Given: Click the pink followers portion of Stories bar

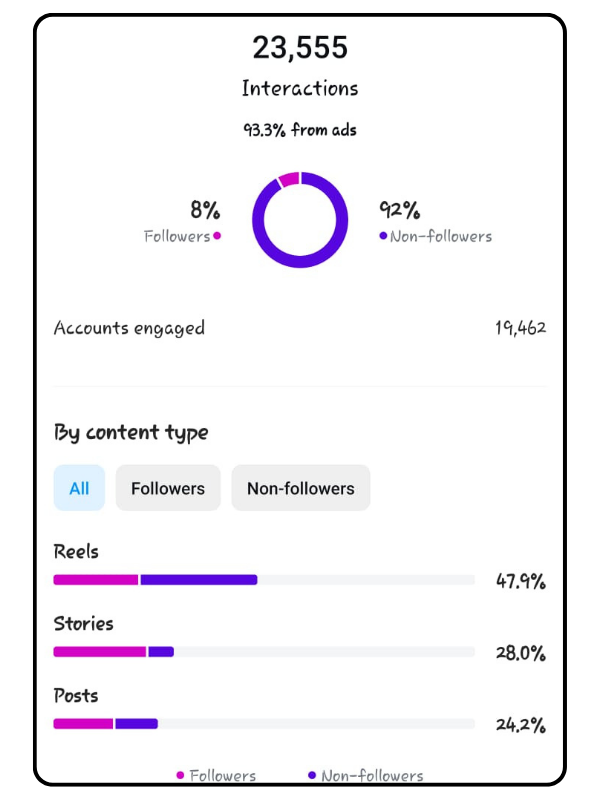Looking at the screenshot, I should [x=100, y=652].
